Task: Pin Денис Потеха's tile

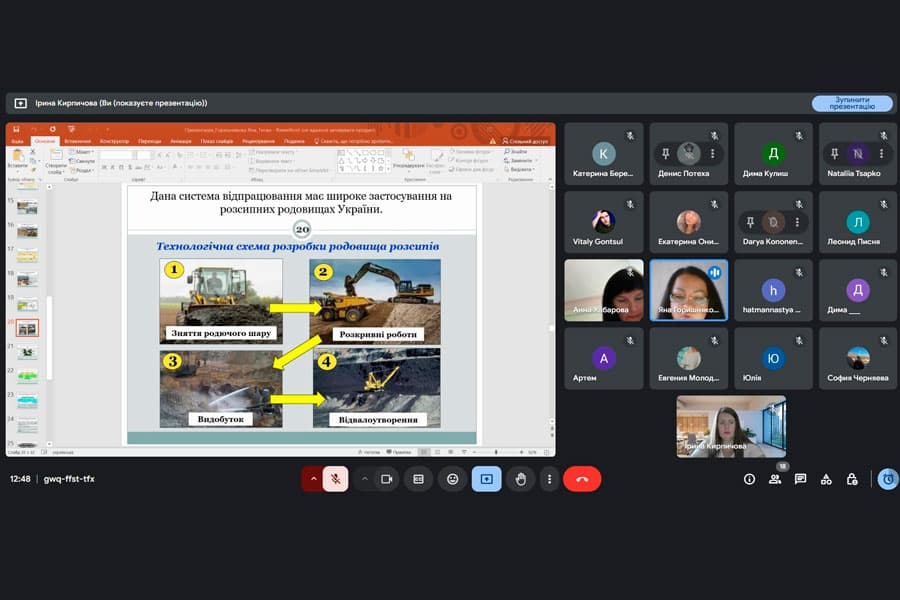Action: coord(664,154)
